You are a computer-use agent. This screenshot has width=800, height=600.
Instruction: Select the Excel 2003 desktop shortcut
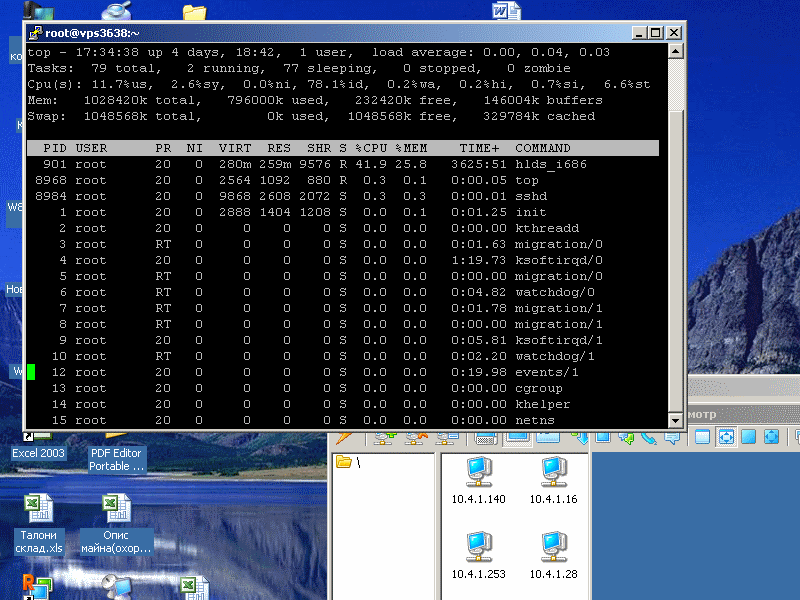[38, 447]
